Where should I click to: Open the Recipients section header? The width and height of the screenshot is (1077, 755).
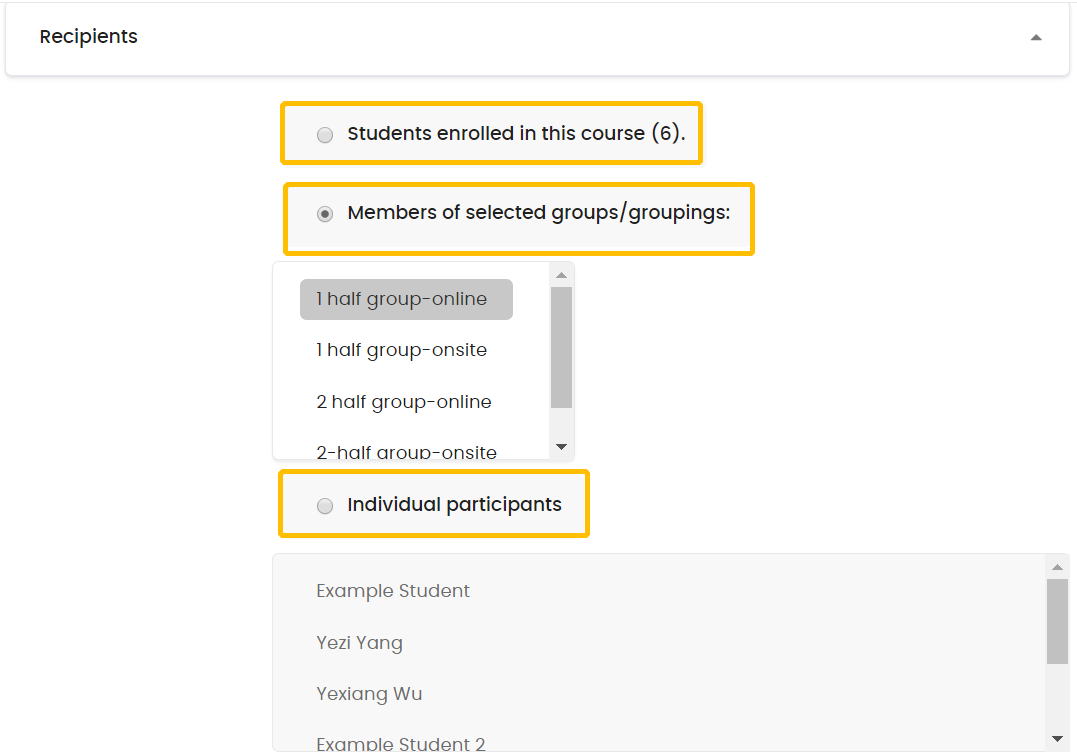[537, 38]
